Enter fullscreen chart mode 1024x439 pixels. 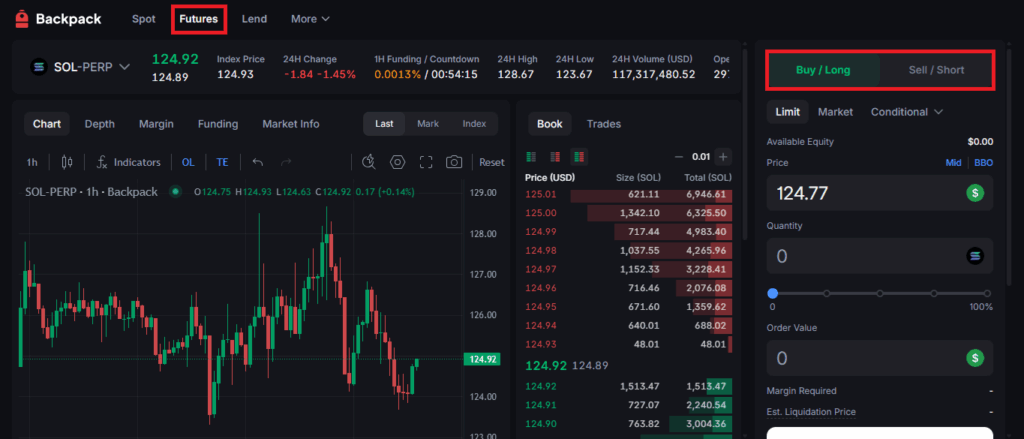point(426,162)
